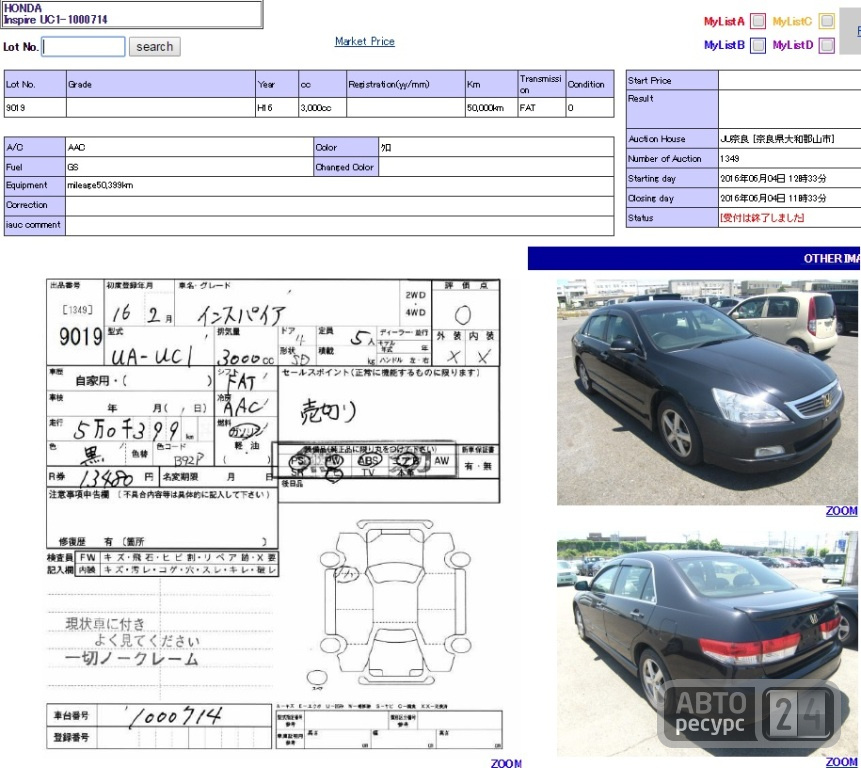This screenshot has height=768, width=861.
Task: Select 'mileage50,399km' equipment text
Action: point(100,186)
